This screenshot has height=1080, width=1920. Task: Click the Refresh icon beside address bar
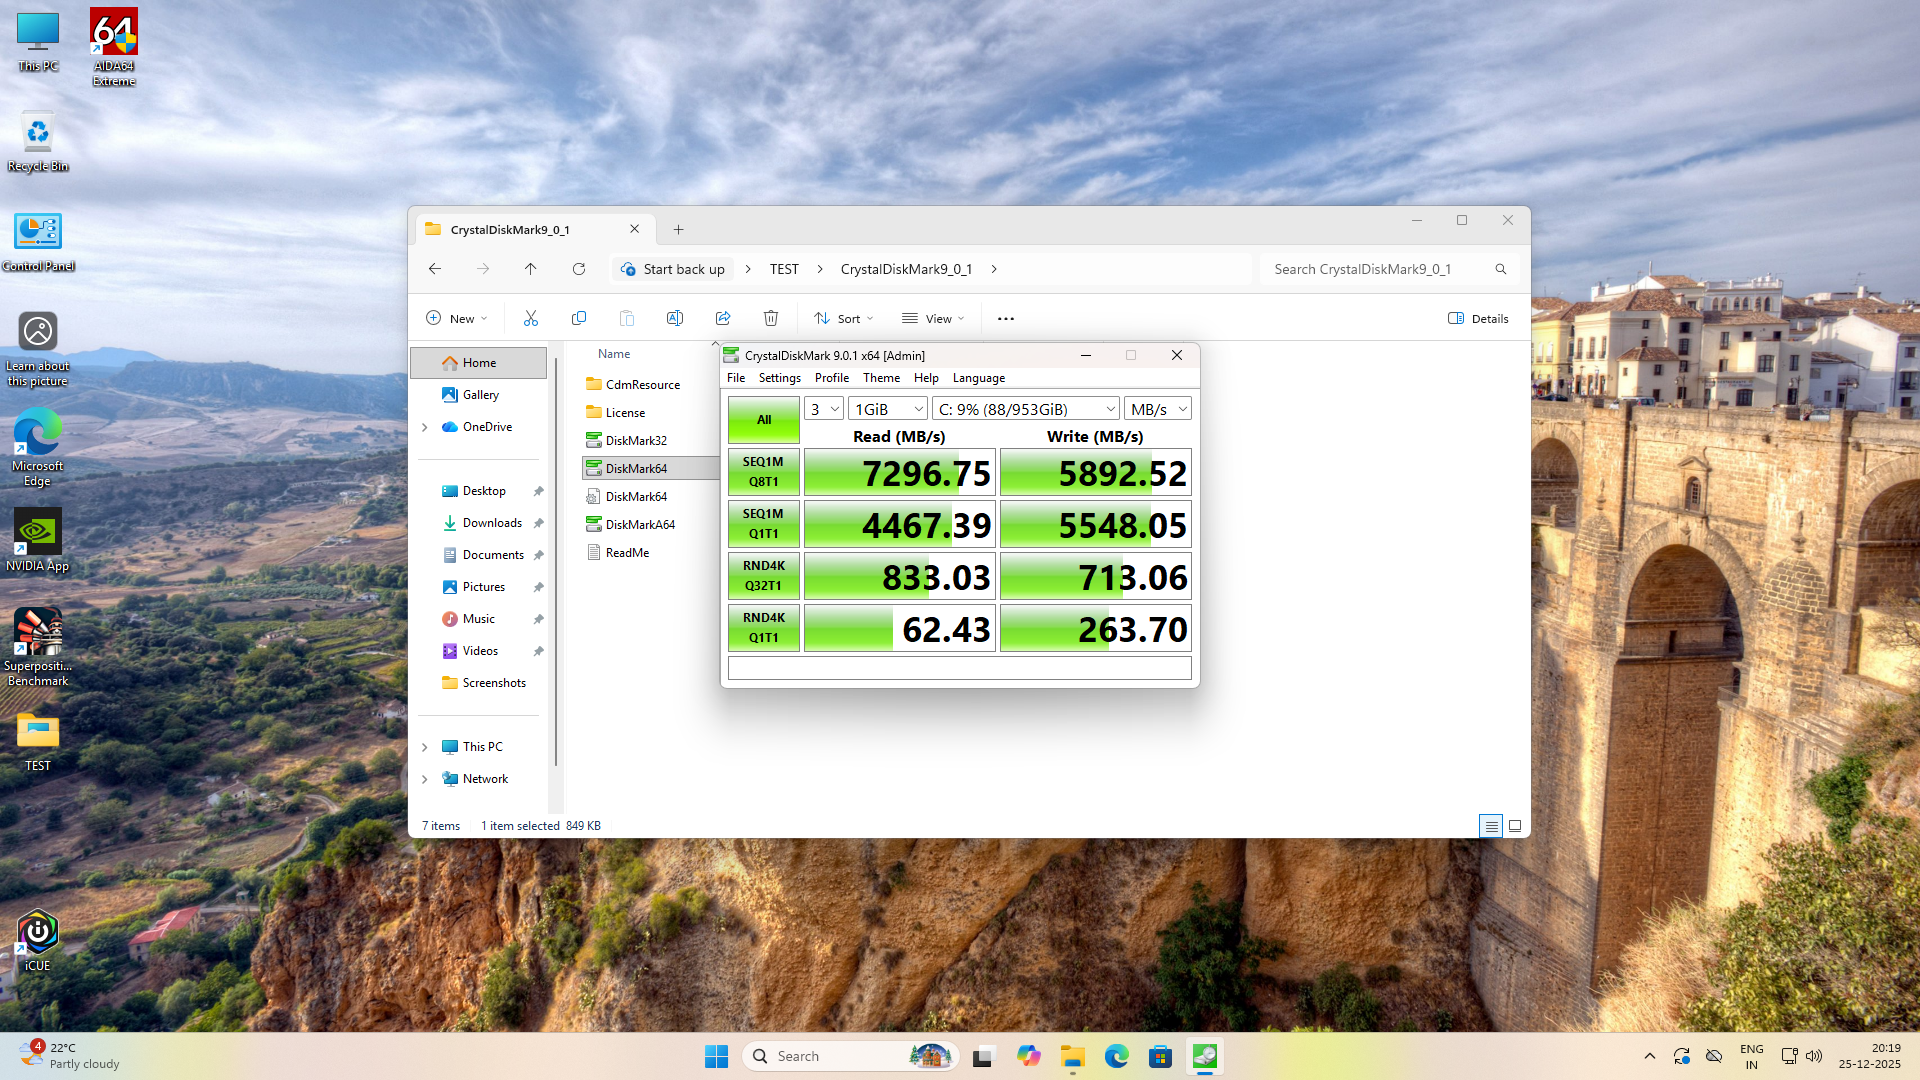click(579, 269)
